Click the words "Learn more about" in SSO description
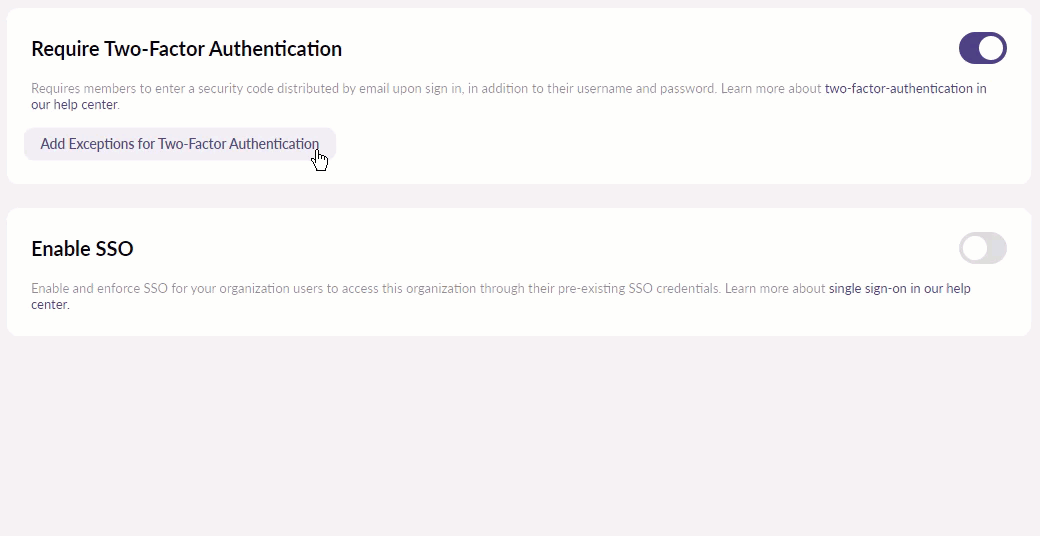This screenshot has width=1040, height=536. pos(775,288)
